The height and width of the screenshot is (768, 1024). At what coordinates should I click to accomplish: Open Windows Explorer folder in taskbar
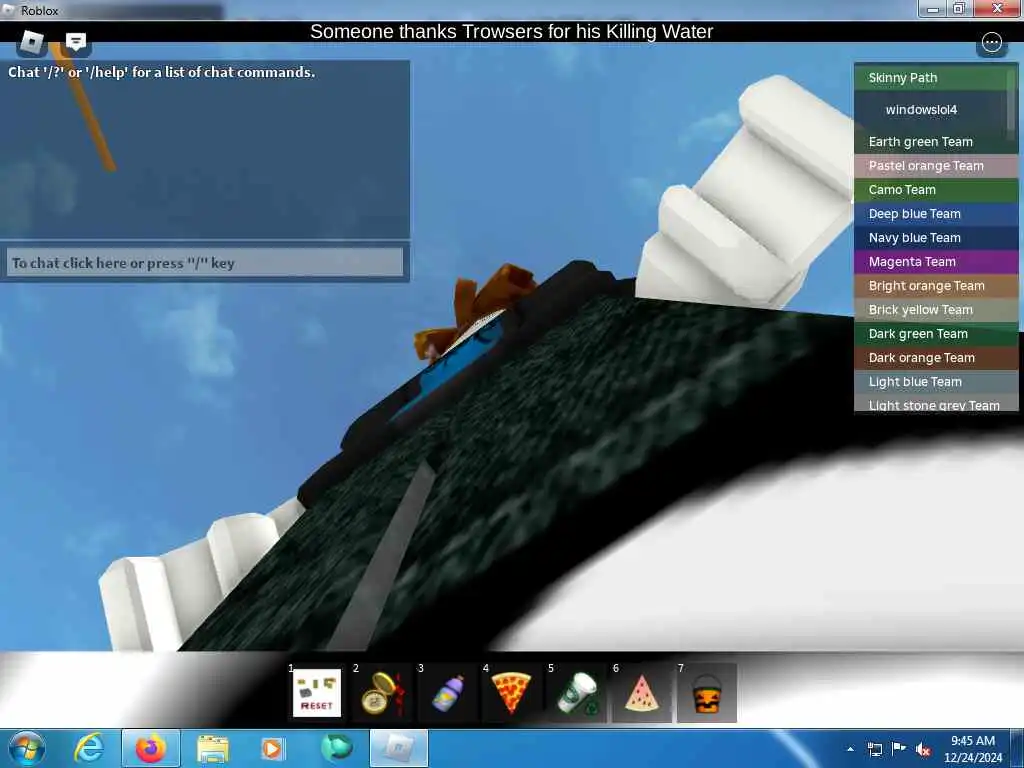point(212,749)
